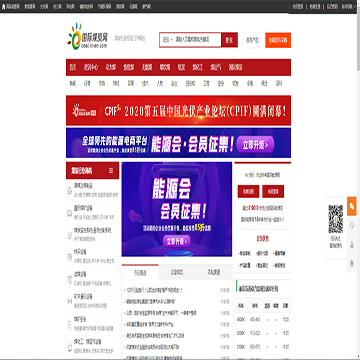The width and height of the screenshot is (360, 360).
Task: Click the white button left of the orange button
Action: [x=252, y=40]
